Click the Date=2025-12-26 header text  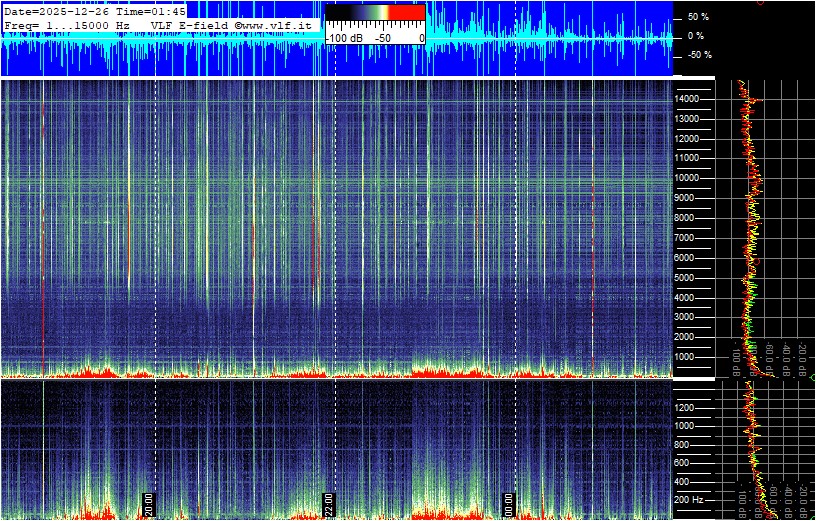pos(58,12)
